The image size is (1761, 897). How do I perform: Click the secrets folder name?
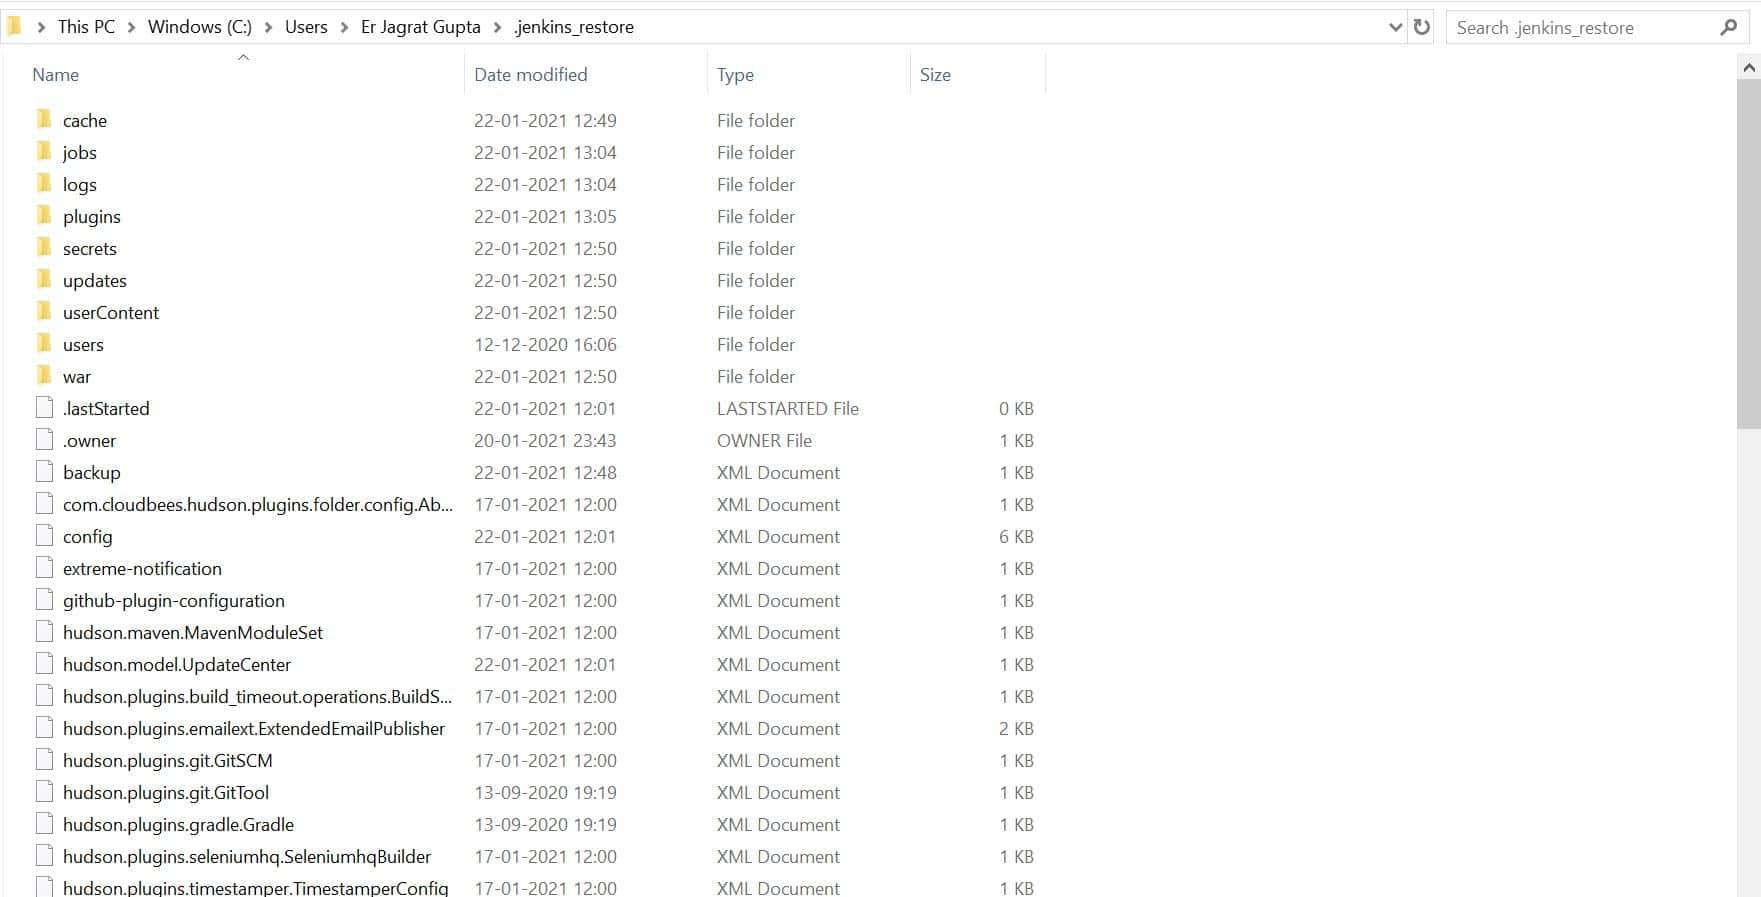(90, 248)
